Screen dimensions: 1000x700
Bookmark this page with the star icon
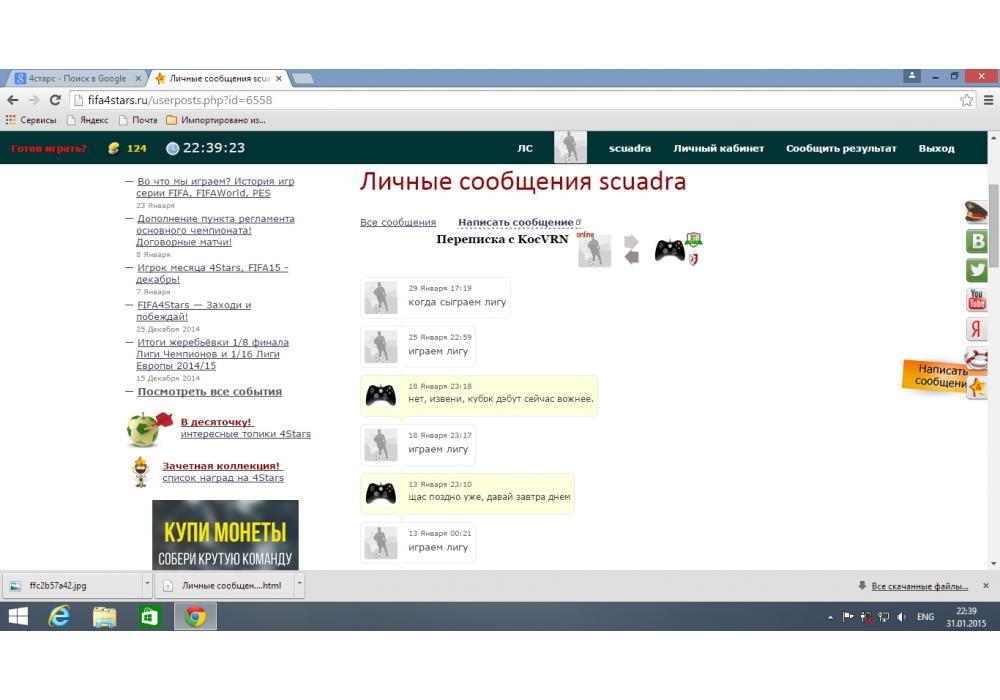pos(967,100)
